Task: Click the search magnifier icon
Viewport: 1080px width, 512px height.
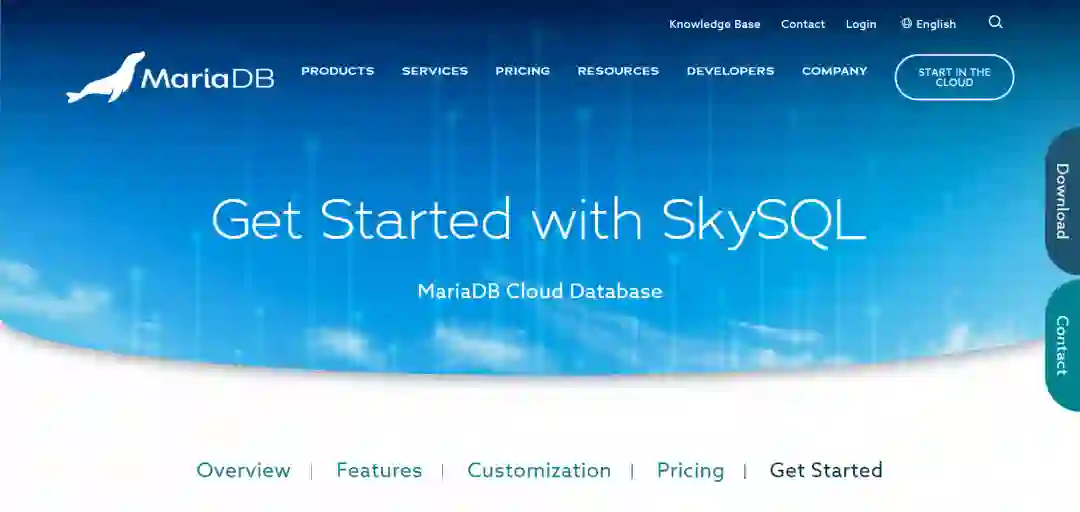Action: (995, 22)
